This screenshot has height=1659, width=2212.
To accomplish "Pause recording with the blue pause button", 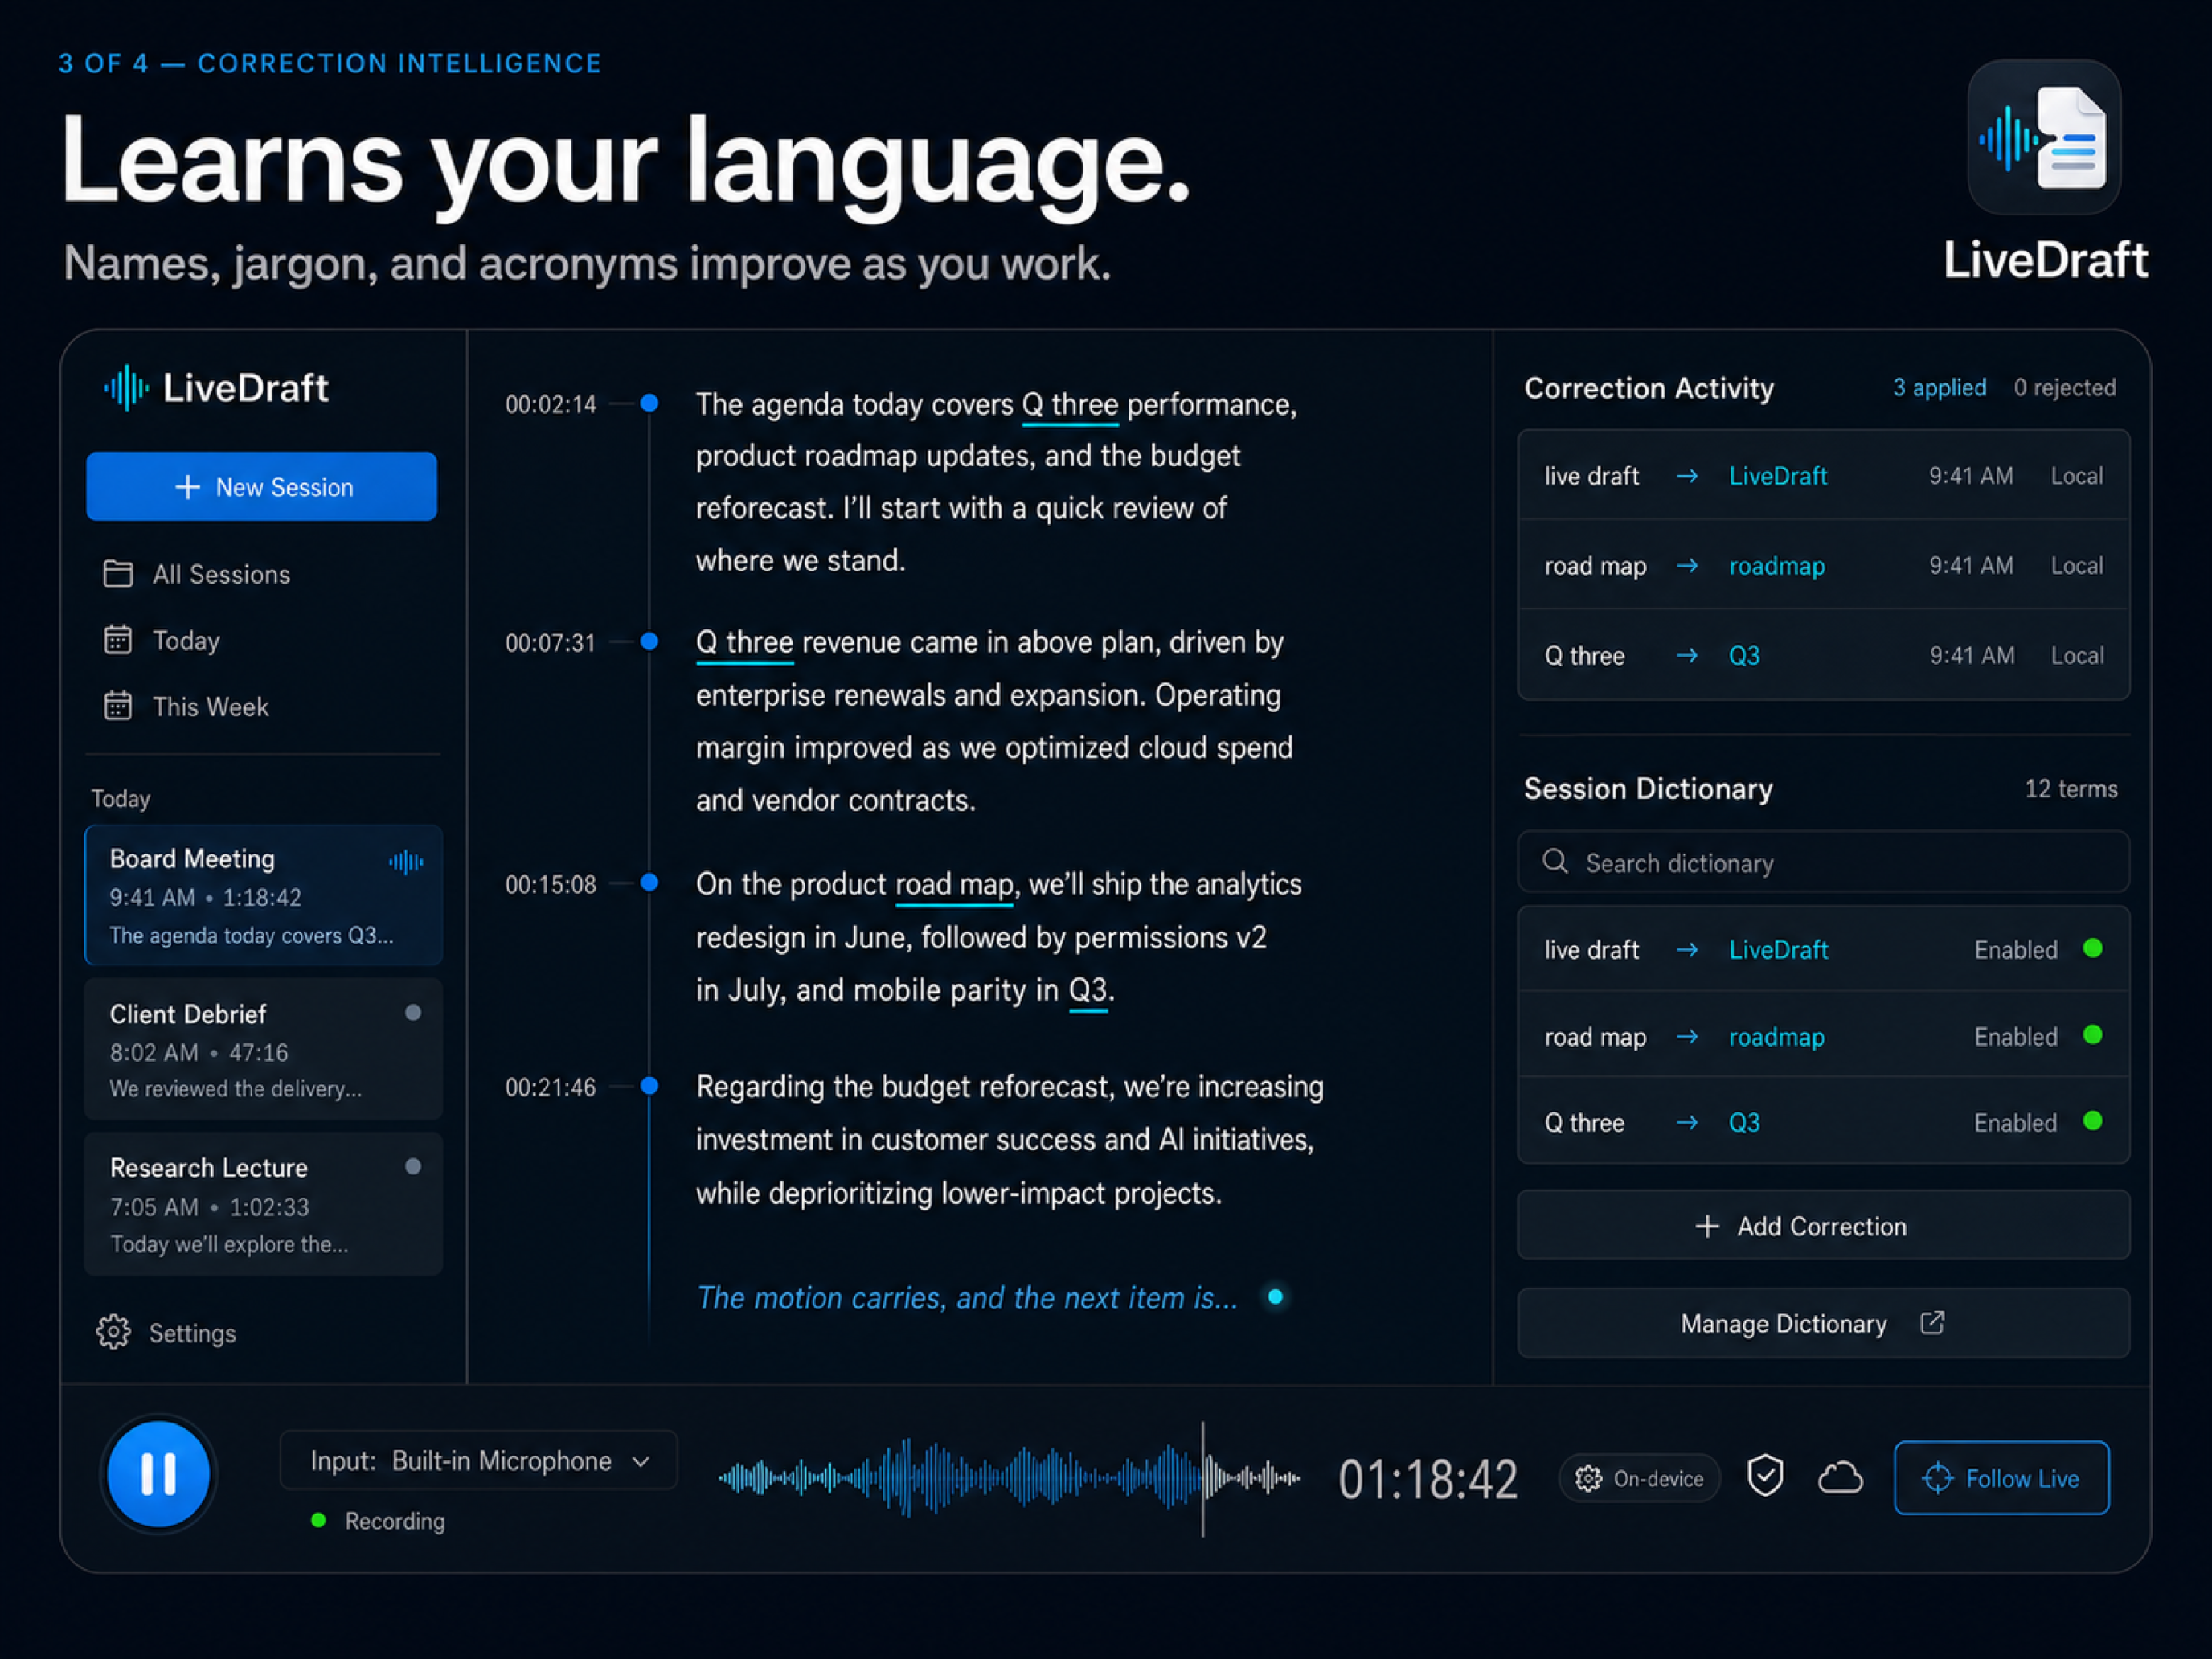I will pyautogui.click(x=158, y=1474).
